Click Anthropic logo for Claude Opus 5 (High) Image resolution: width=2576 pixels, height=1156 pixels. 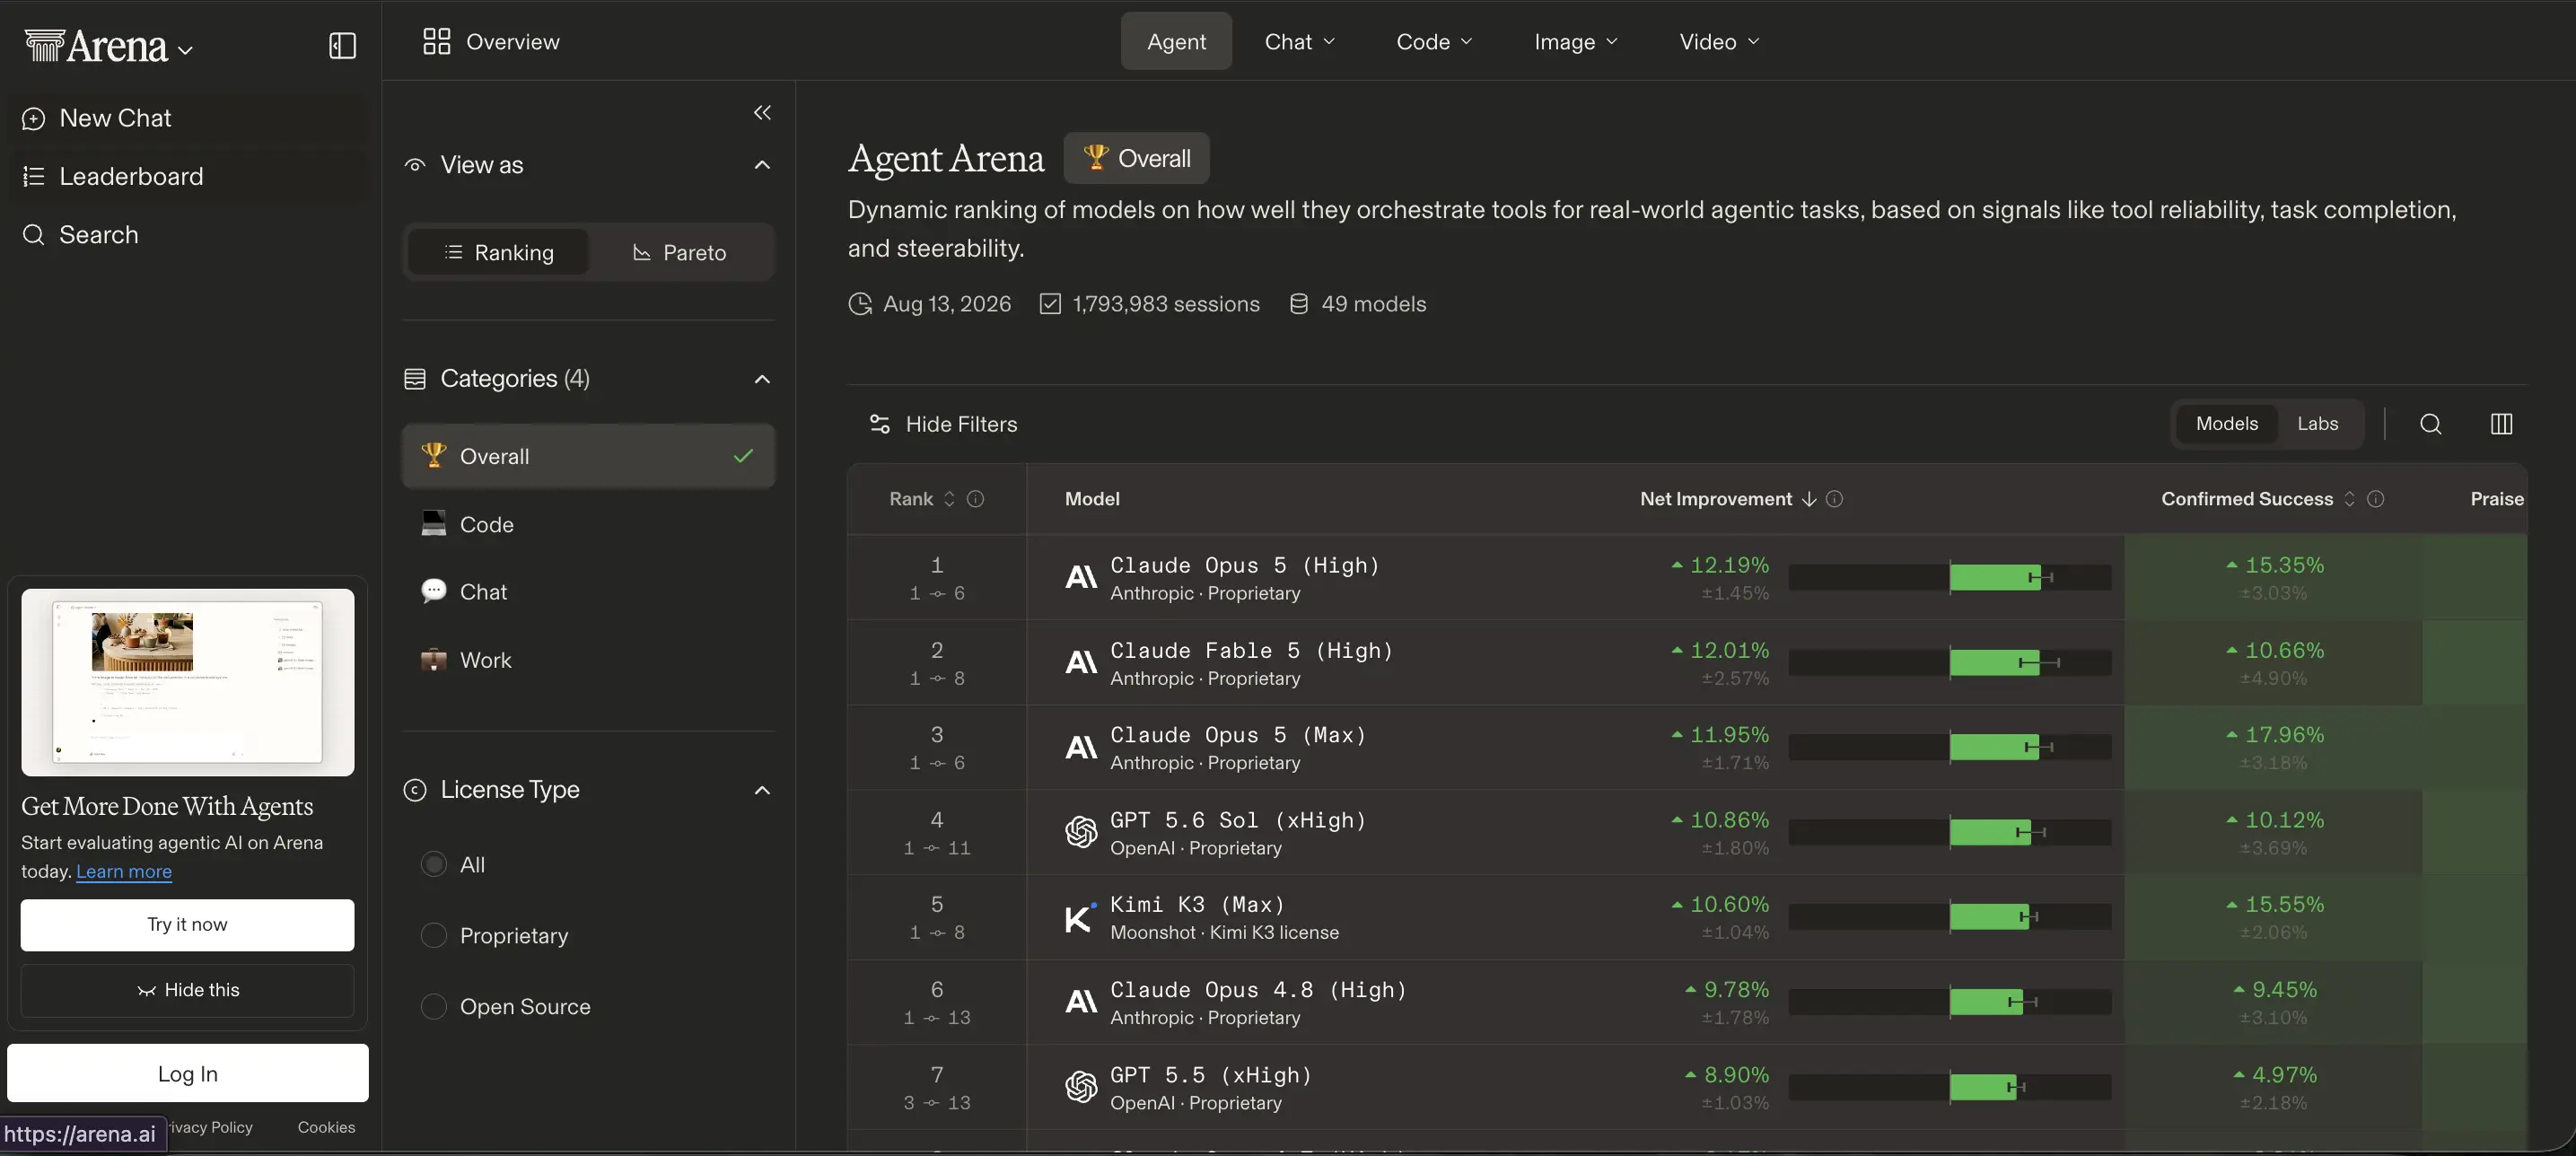(1081, 577)
